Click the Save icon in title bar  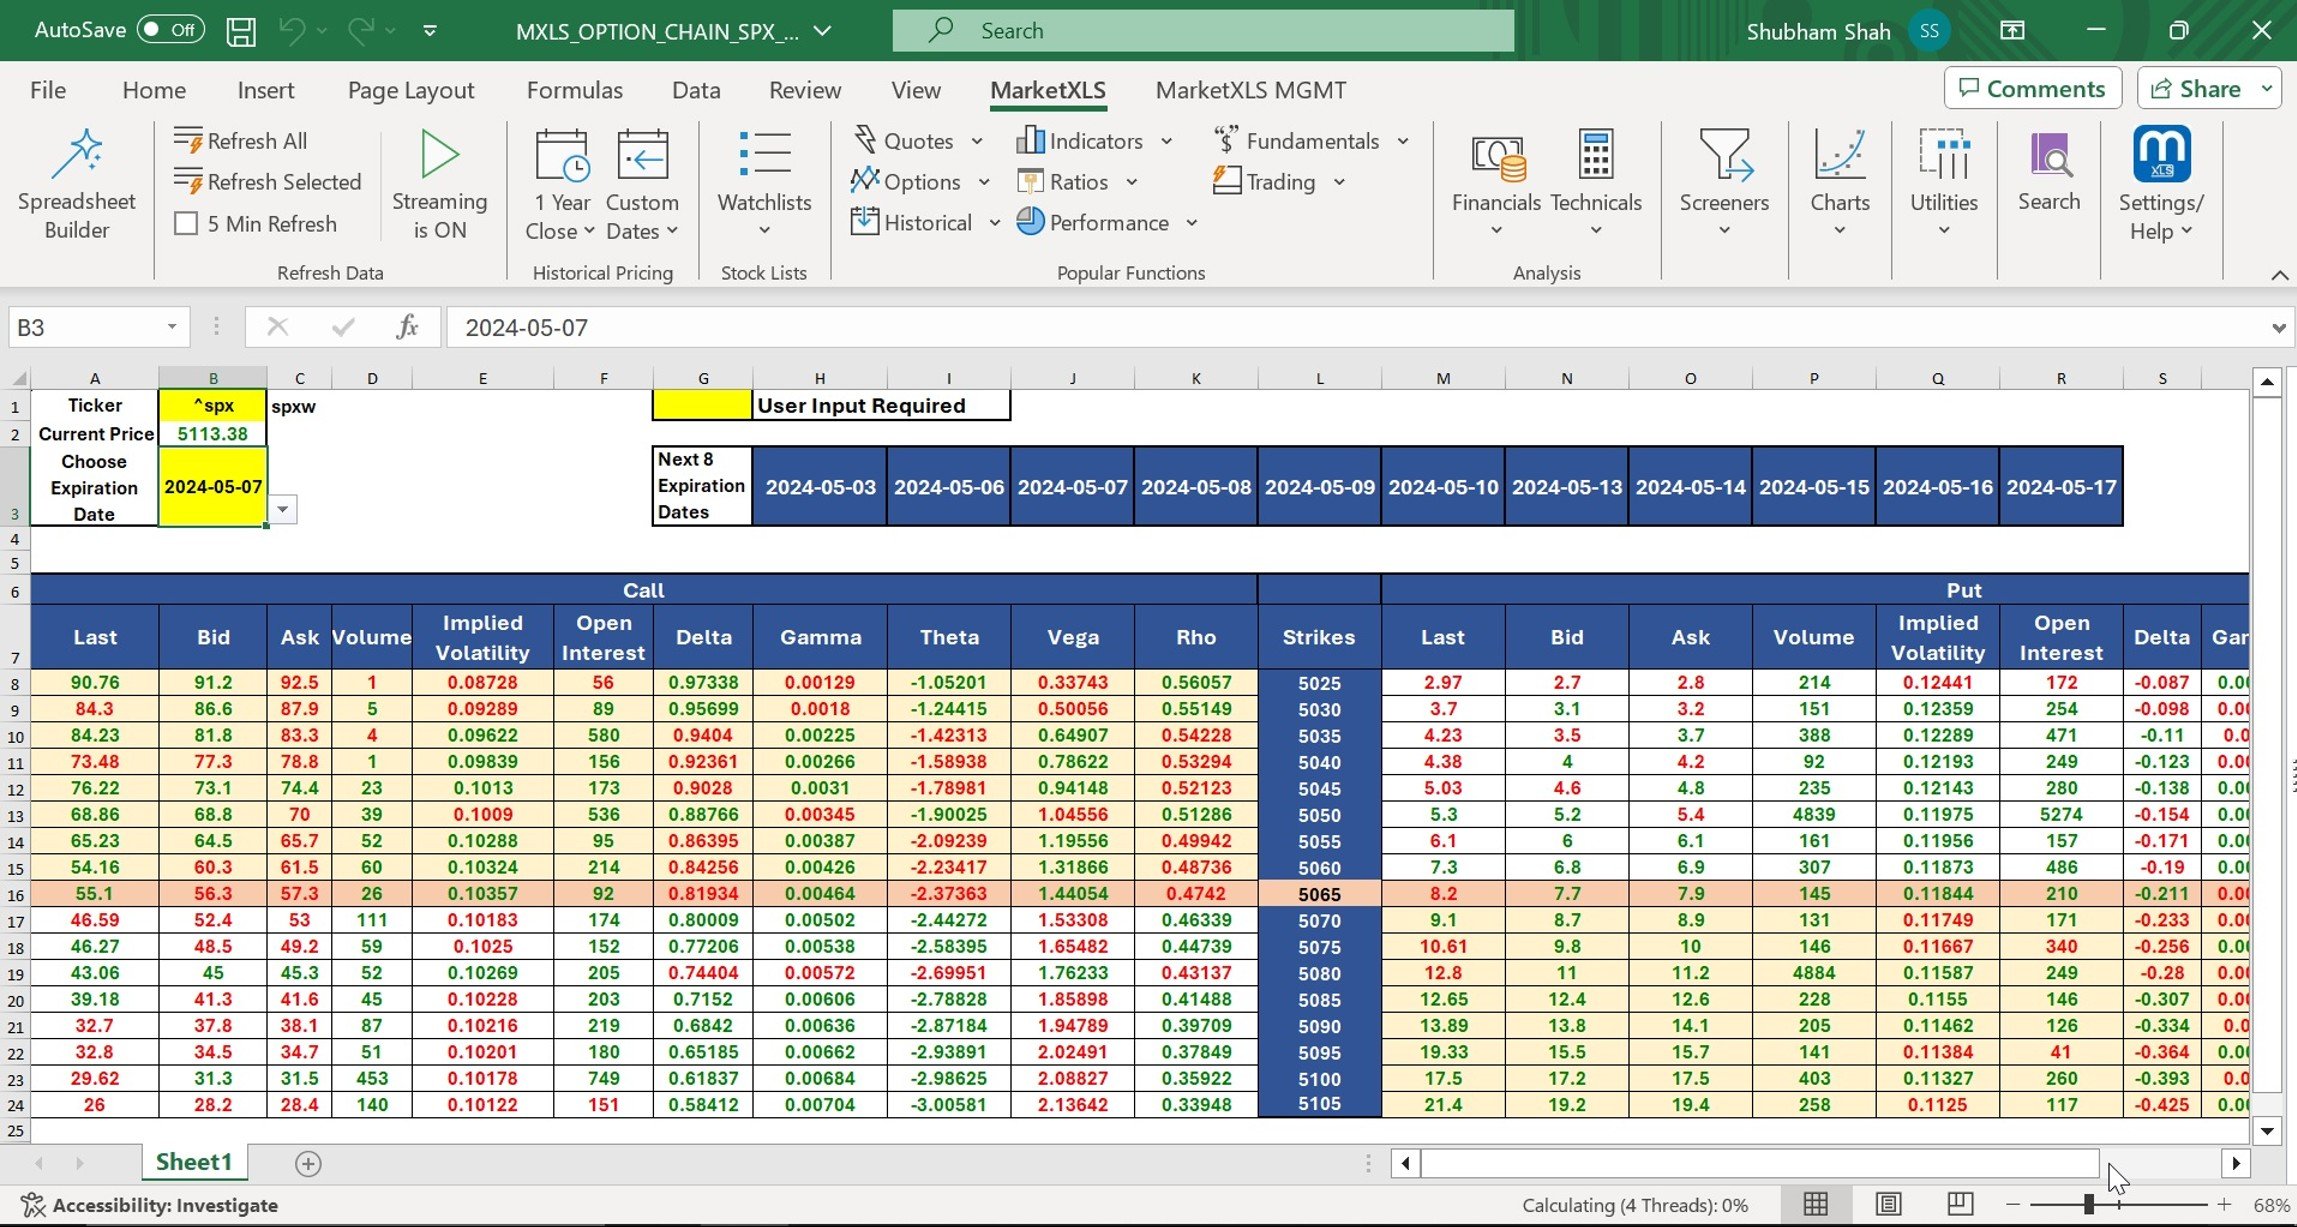pyautogui.click(x=241, y=31)
